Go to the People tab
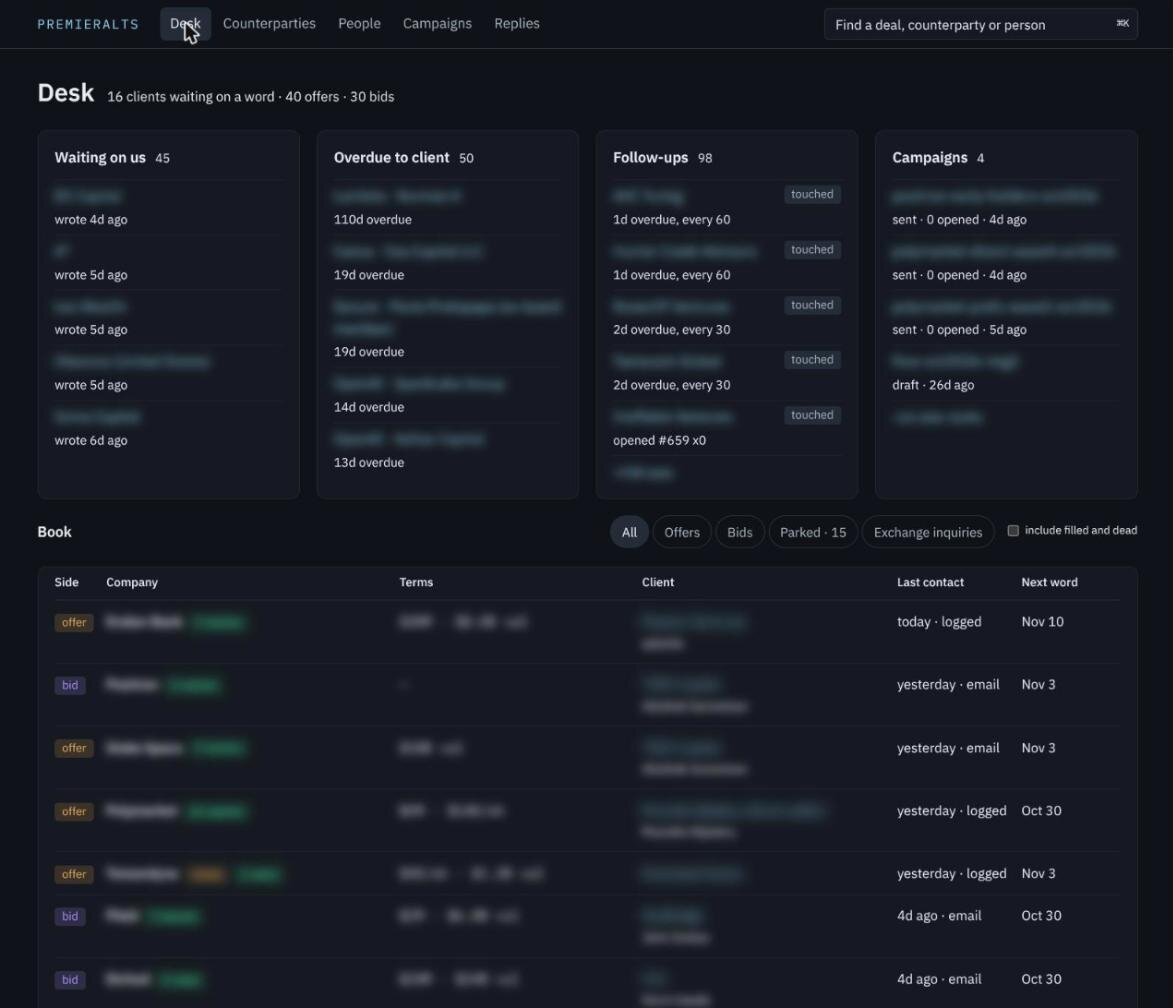The image size is (1173, 1008). [x=359, y=24]
